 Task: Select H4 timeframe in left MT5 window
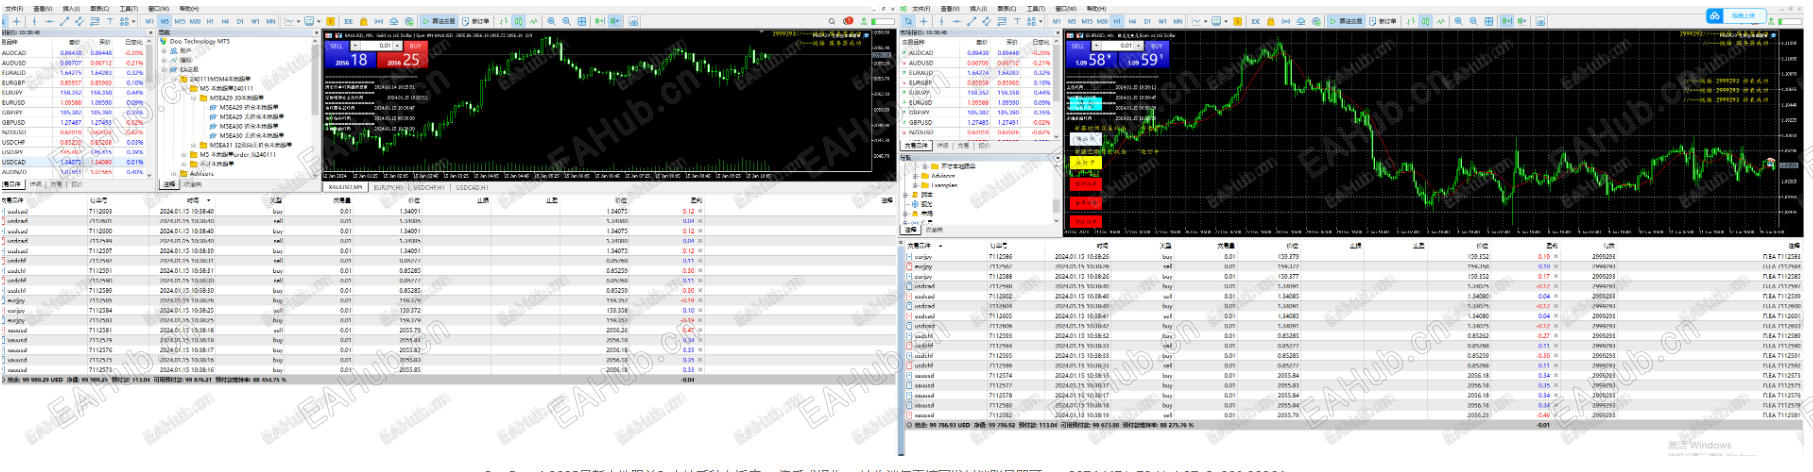tap(225, 21)
